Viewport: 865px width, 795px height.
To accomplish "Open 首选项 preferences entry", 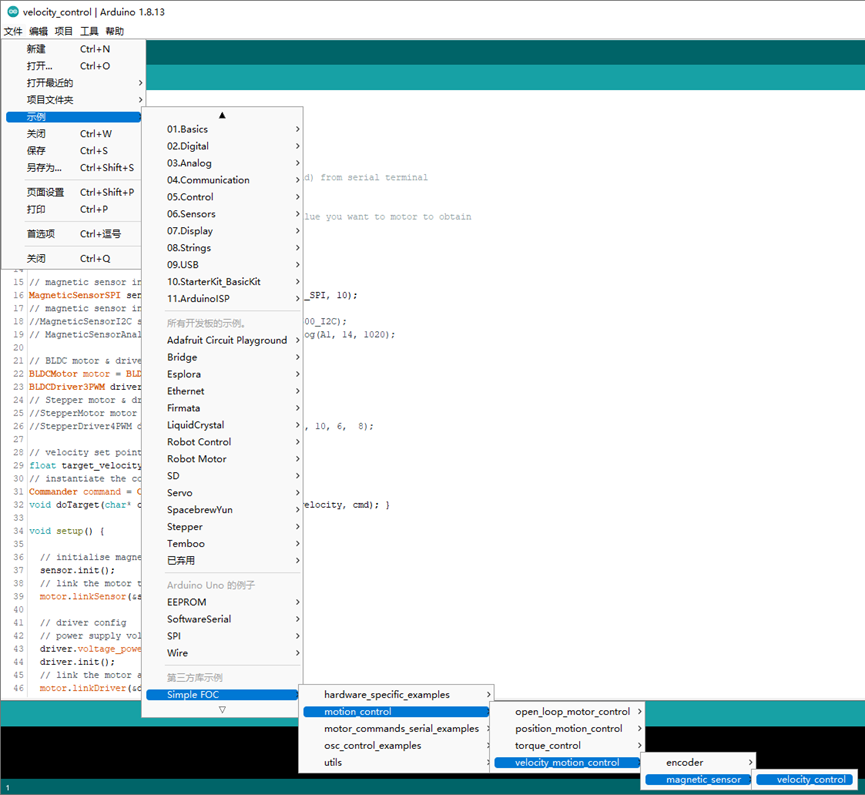I will [x=73, y=234].
